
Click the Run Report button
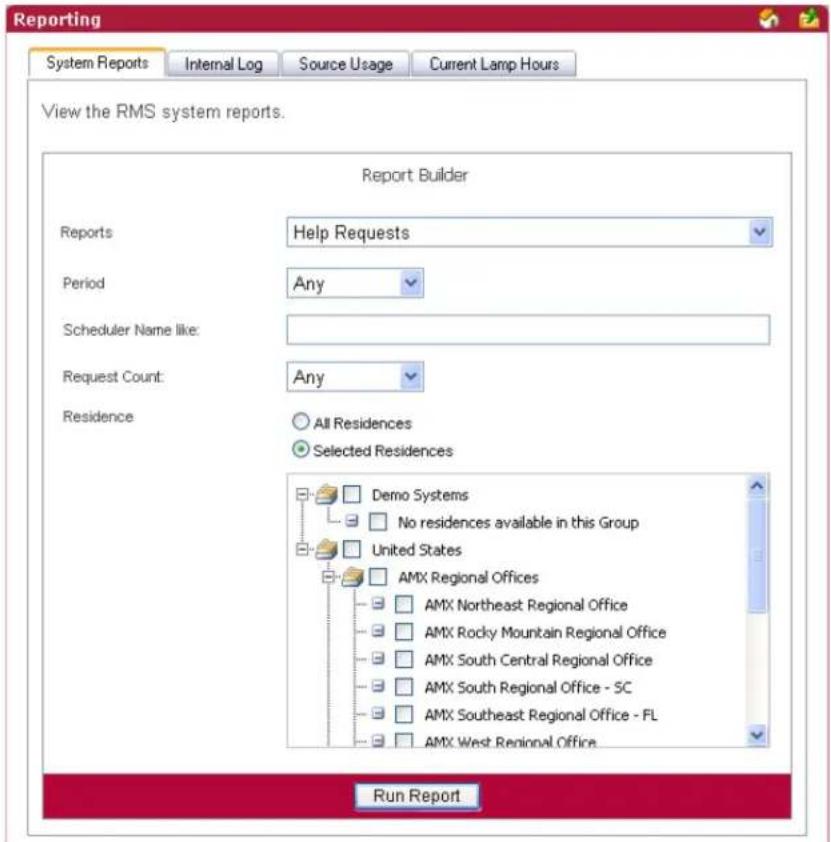pyautogui.click(x=417, y=796)
